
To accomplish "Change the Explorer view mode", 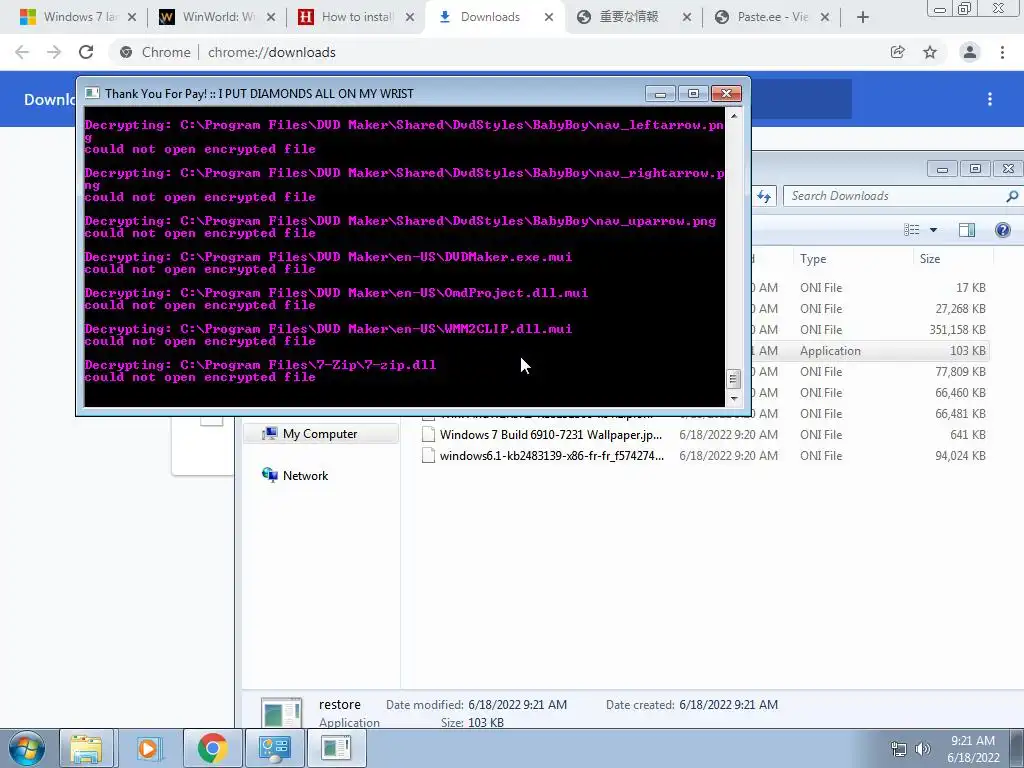I will (912, 230).
